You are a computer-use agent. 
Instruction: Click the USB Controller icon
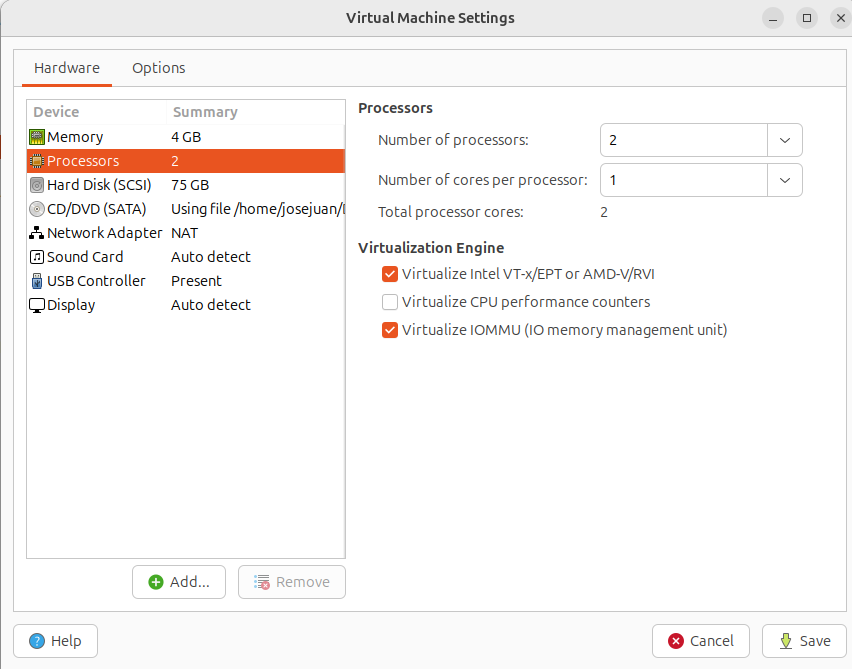[x=35, y=280]
